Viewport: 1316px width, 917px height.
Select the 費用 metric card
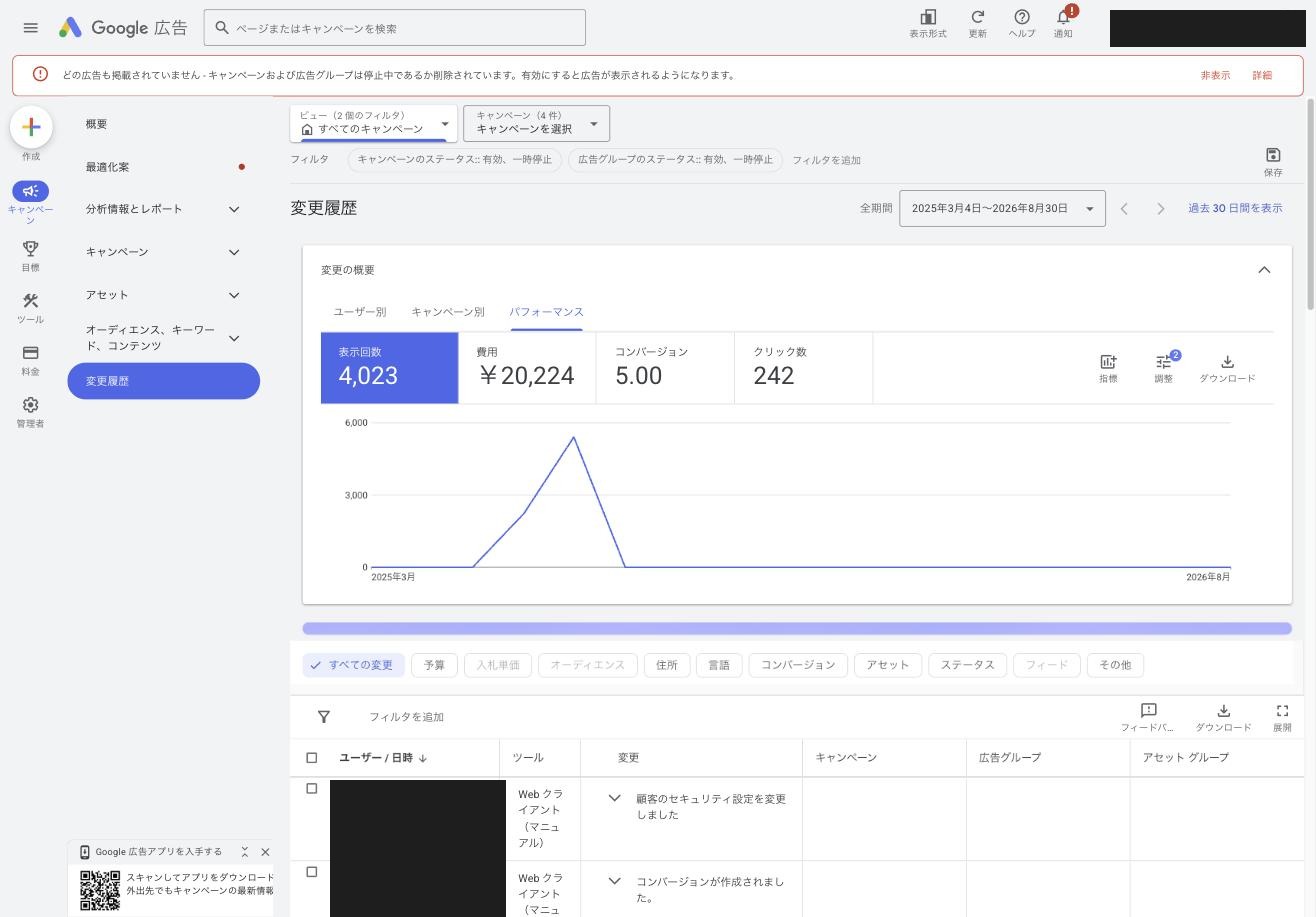pos(527,368)
